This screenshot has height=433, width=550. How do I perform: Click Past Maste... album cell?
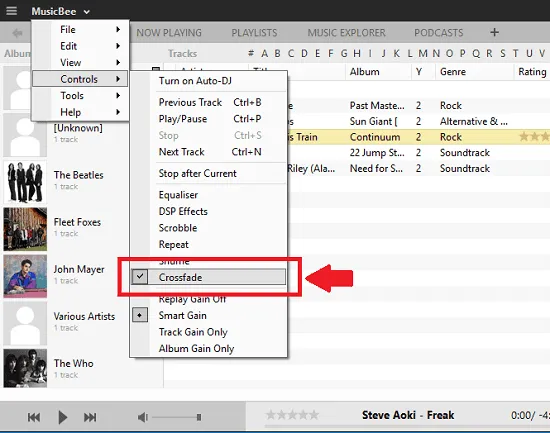pyautogui.click(x=377, y=105)
